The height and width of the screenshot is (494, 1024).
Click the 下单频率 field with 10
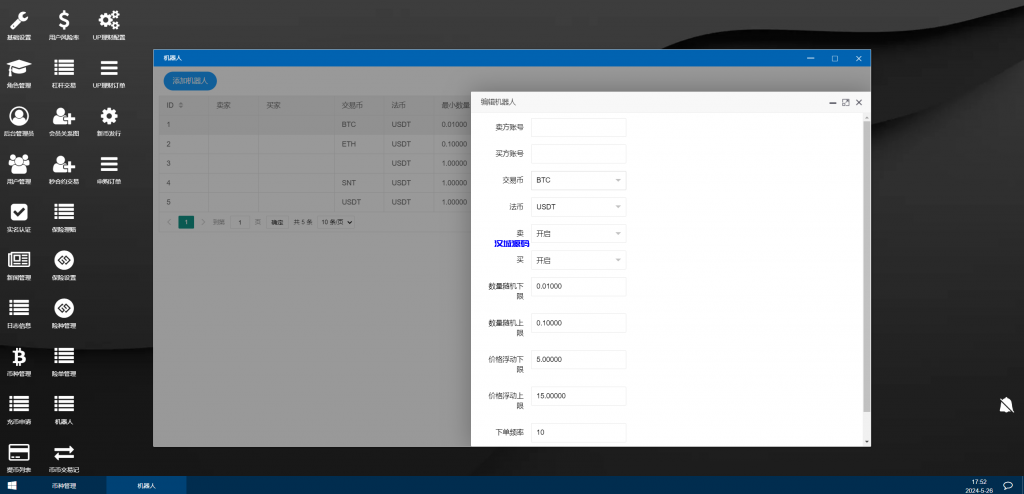click(x=579, y=433)
